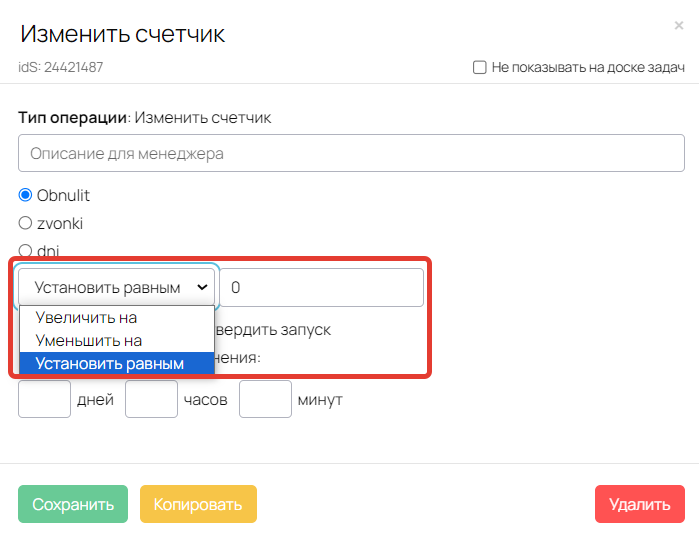Image resolution: width=699 pixels, height=537 pixels.
Task: Click the counter value field with 0
Action: 321,287
